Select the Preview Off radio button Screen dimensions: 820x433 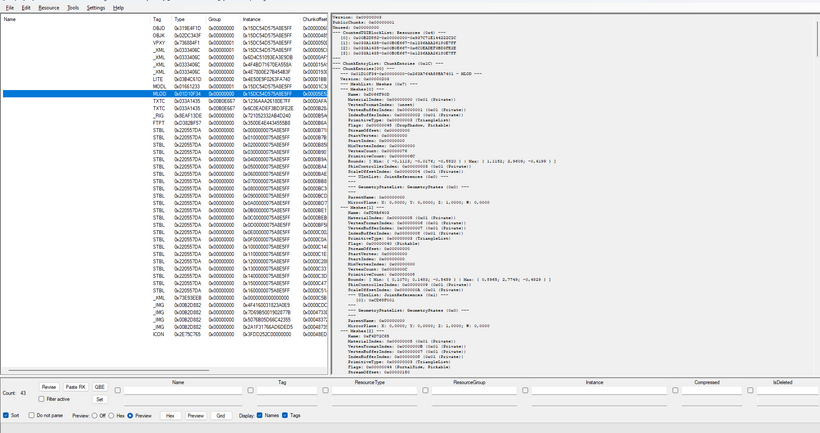pos(95,416)
